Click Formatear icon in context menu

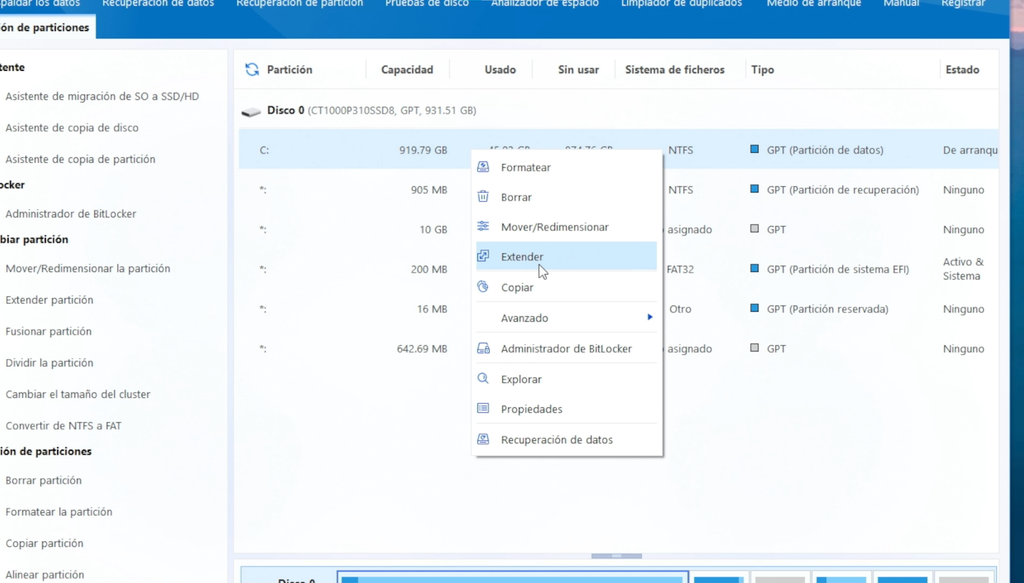click(483, 167)
